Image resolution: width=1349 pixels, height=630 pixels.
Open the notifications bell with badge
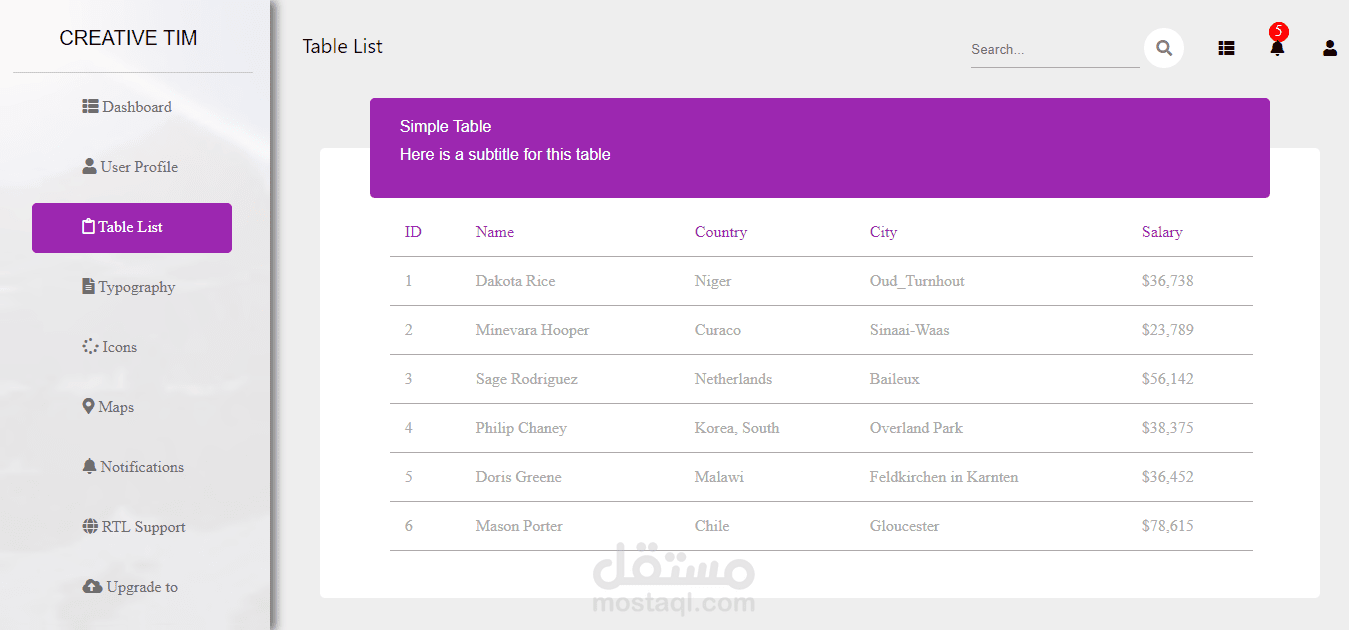point(1277,47)
